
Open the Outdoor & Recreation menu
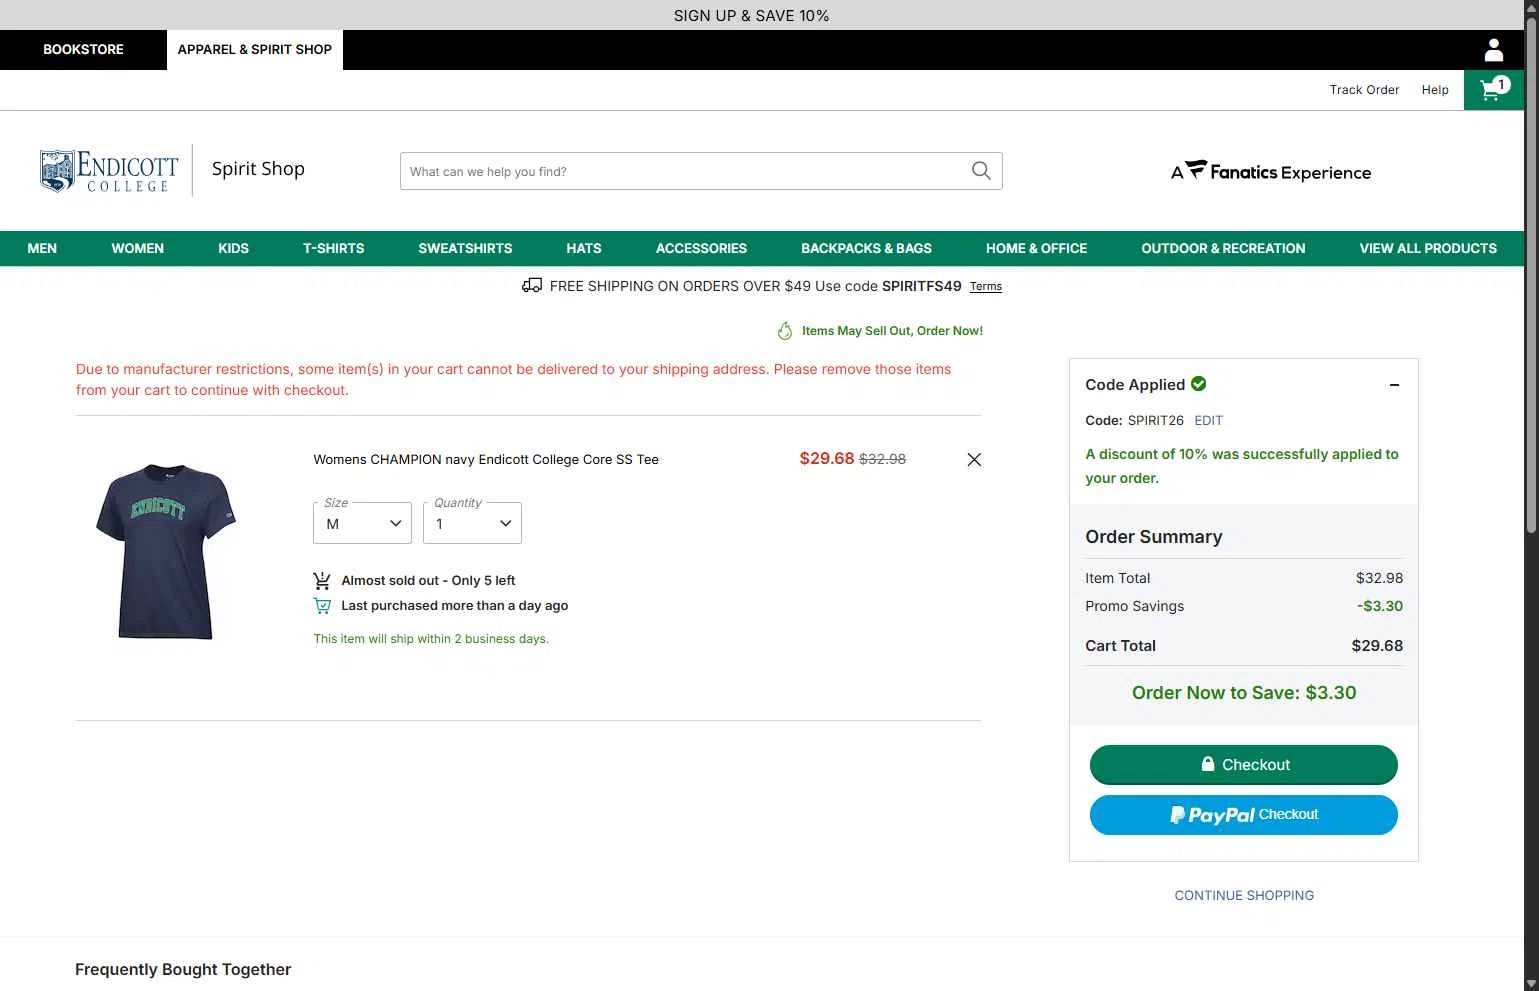pos(1223,249)
